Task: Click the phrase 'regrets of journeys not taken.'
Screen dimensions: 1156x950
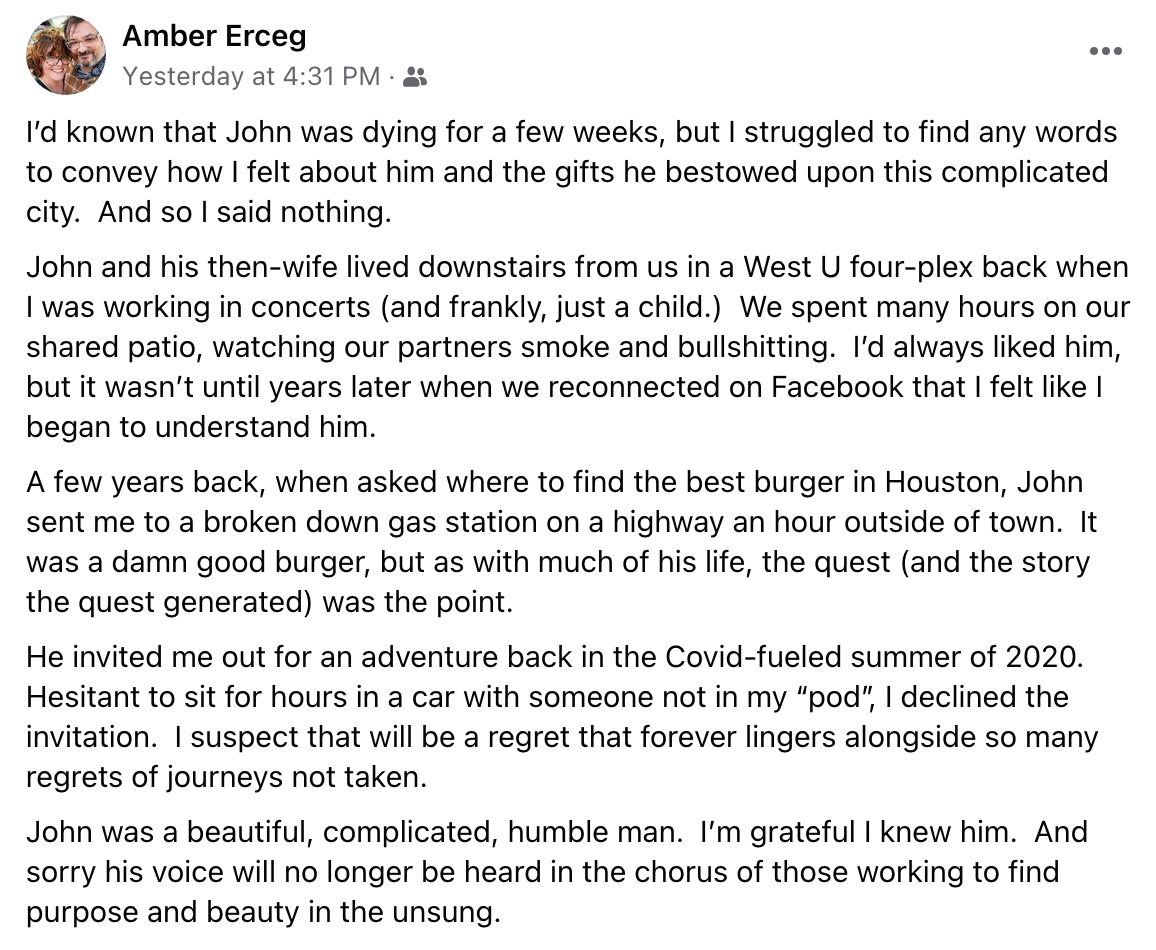Action: pos(226,777)
